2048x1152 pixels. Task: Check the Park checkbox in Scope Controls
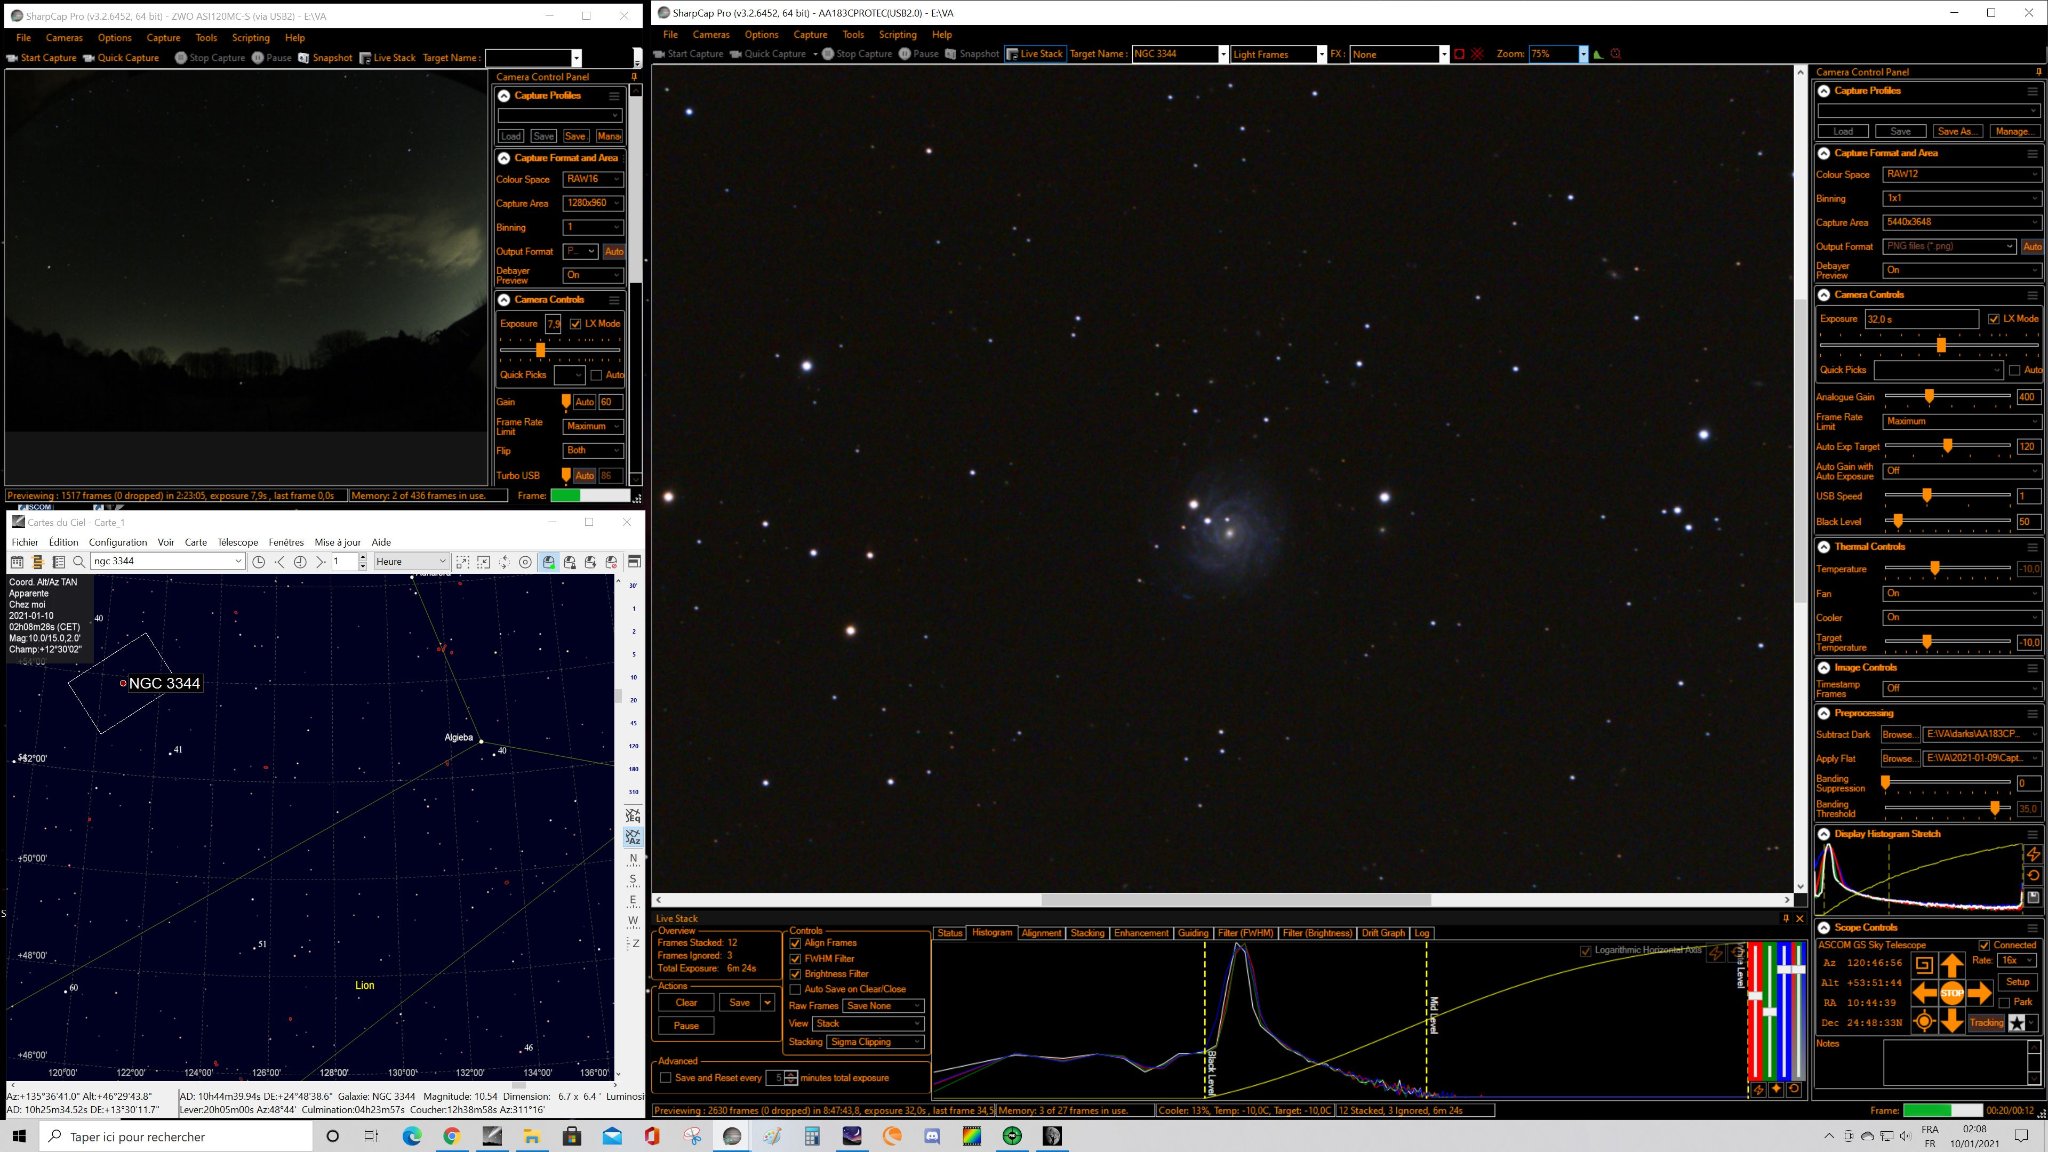(2003, 1002)
